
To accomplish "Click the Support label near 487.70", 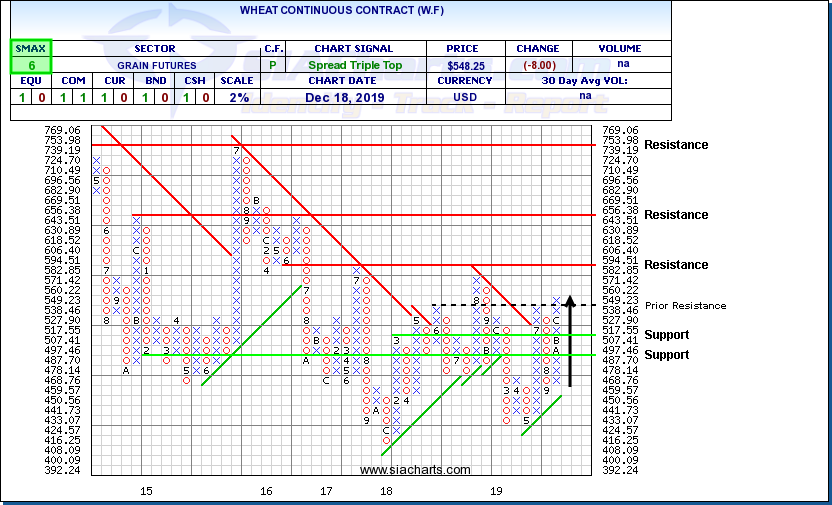I will (x=667, y=355).
